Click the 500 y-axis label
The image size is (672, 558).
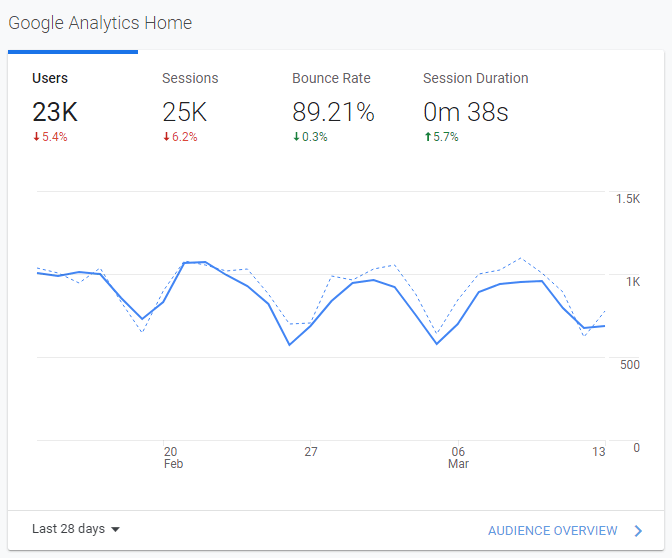click(630, 365)
